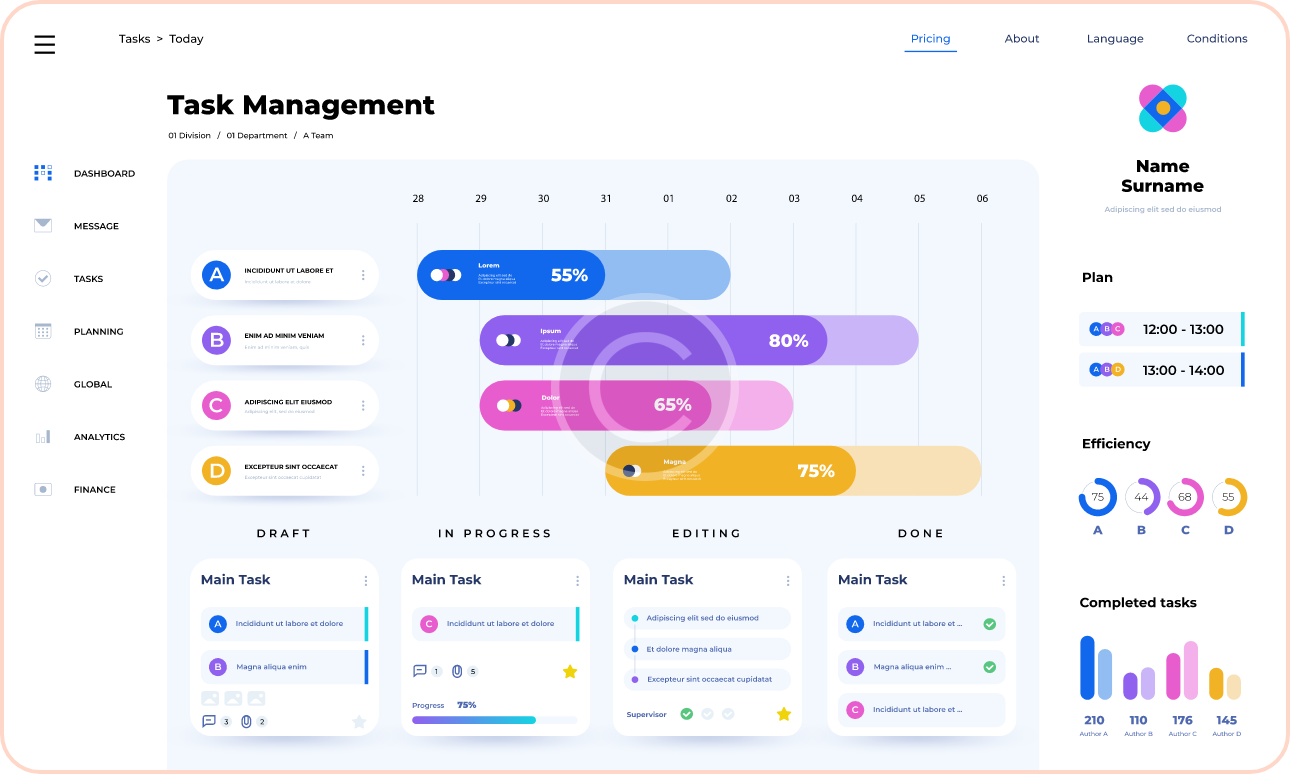Open the Language menu item
This screenshot has height=775, width=1291.
1115,39
